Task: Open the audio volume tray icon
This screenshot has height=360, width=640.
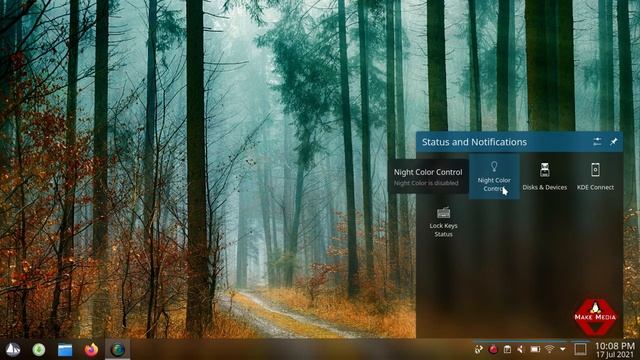Action: coord(520,349)
